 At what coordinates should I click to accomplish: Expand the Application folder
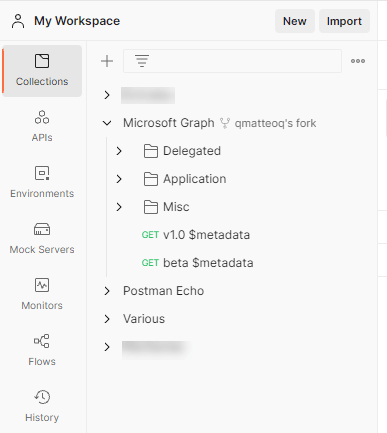tap(119, 179)
